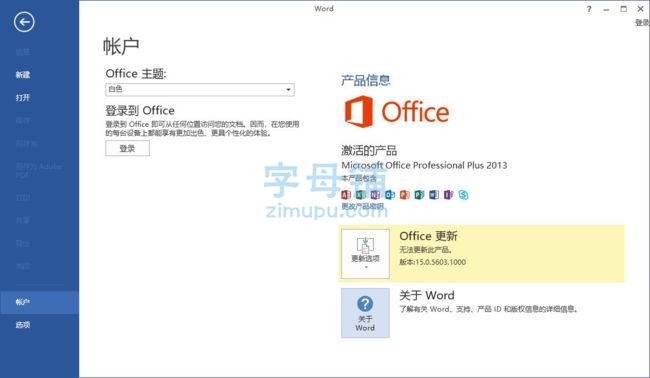The image size is (650, 378).
Task: Click the 登录 link in the top-right corner
Action: [642, 22]
